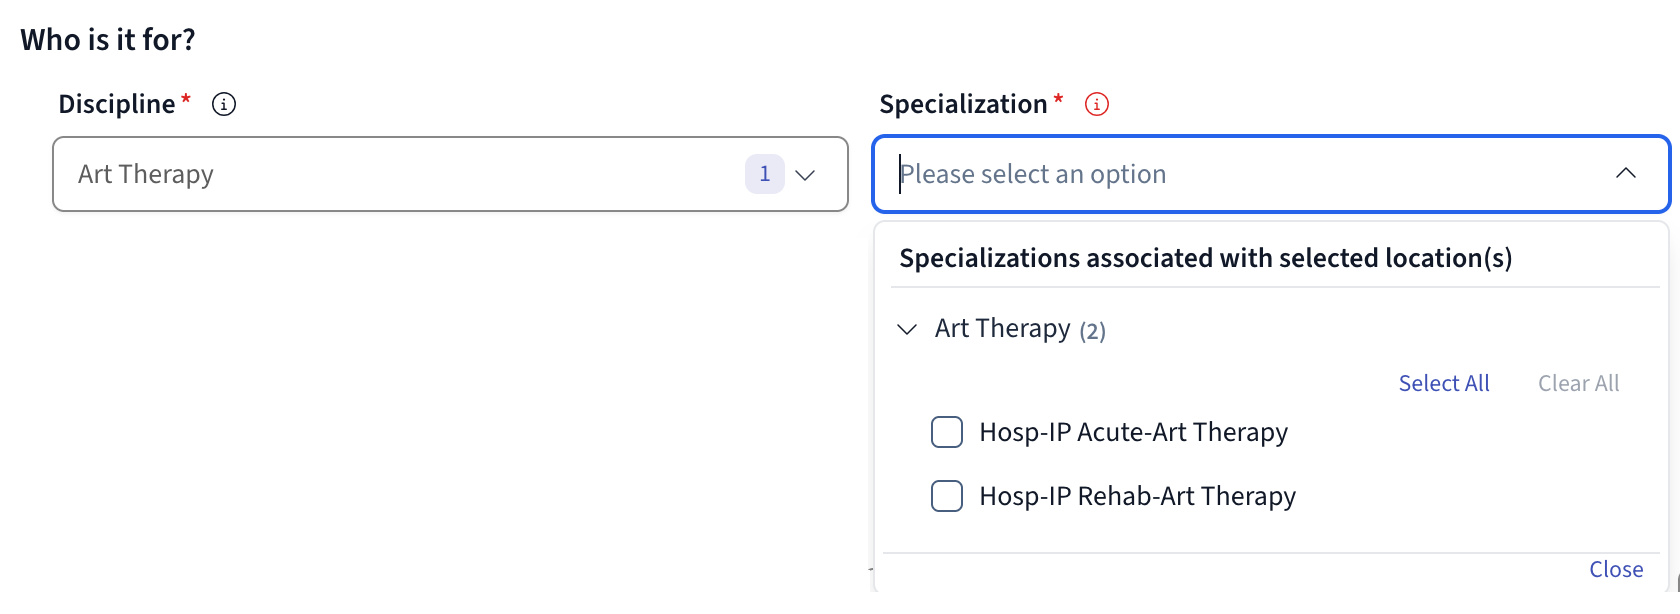Screen dimensions: 1680x614
Task: Click the selected count badge showing 1
Action: 764,174
